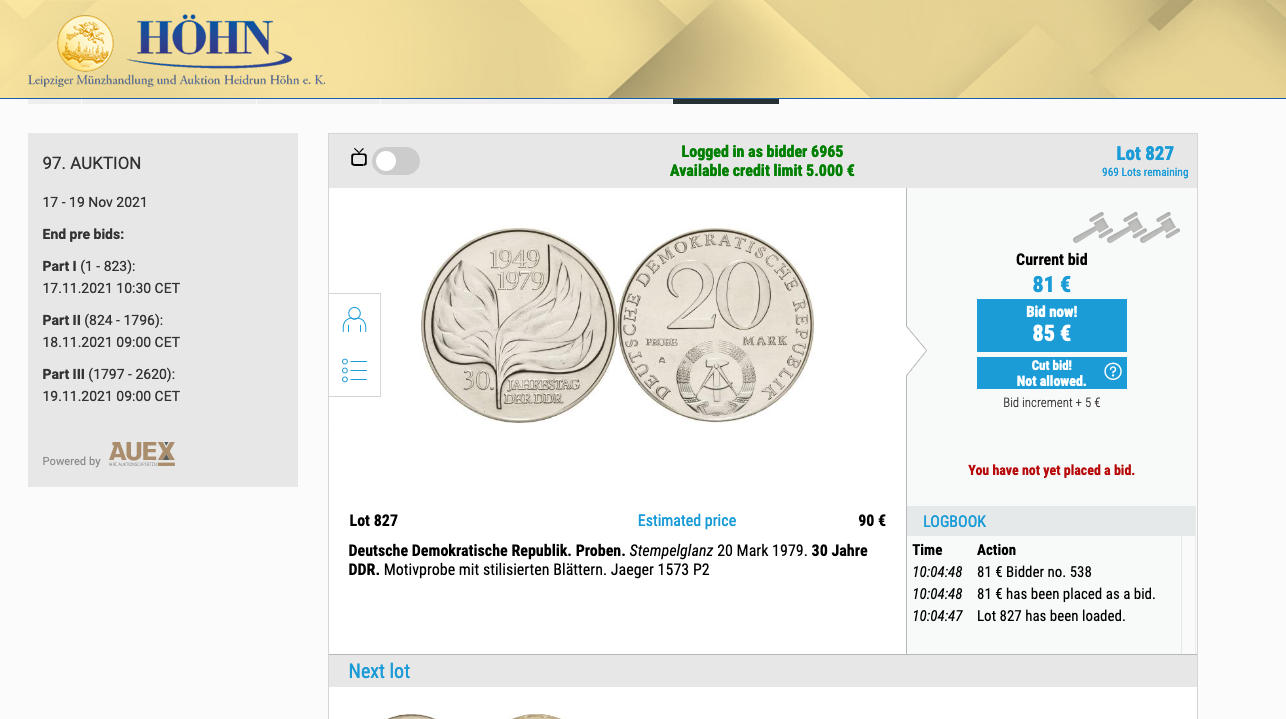Click the 20 Mark coin image

point(716,324)
